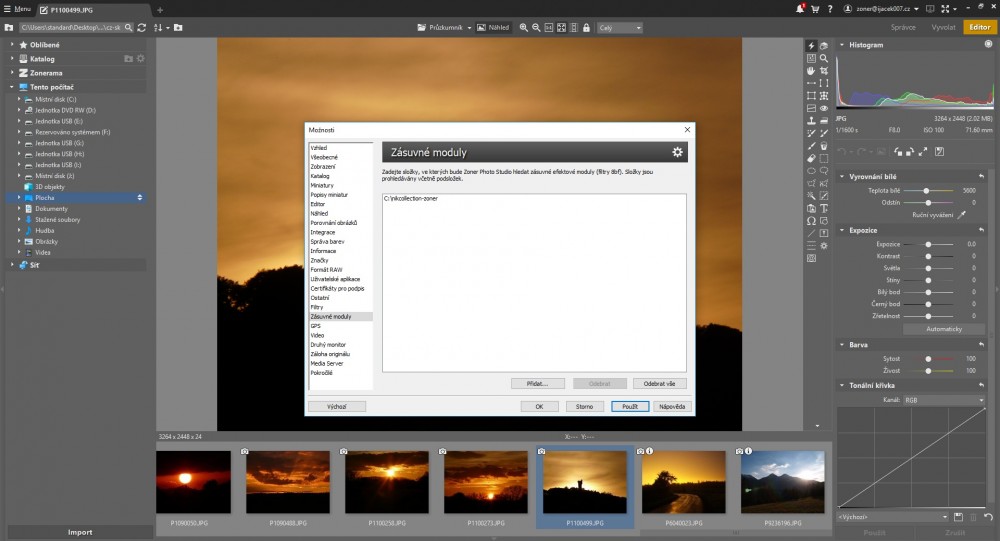Viewport: 1000px width, 541px height.
Task: Open the Celý zoom dropdown
Action: 622,28
